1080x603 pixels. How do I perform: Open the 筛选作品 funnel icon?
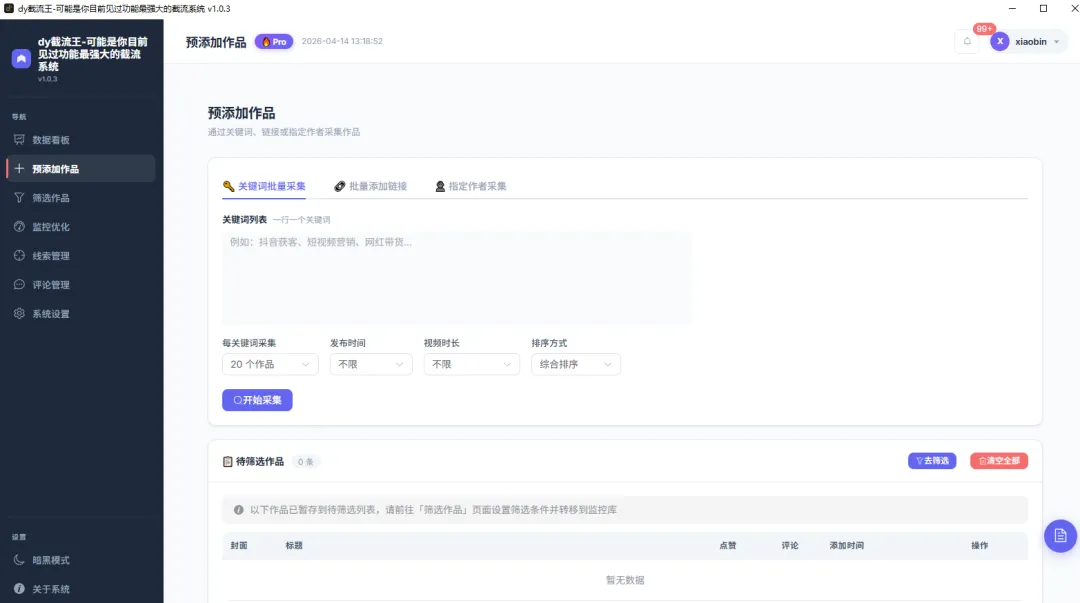[19, 198]
